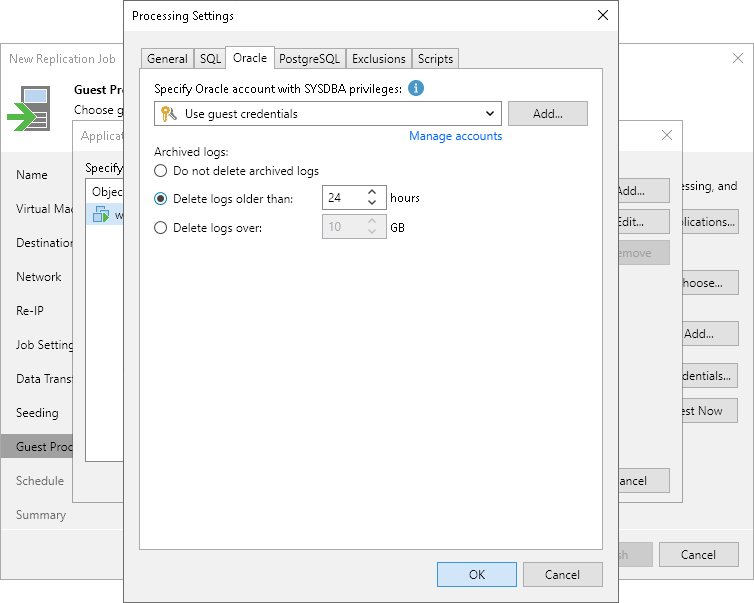Click the replication job wizard icon
The height and width of the screenshot is (603, 754).
(x=29, y=109)
